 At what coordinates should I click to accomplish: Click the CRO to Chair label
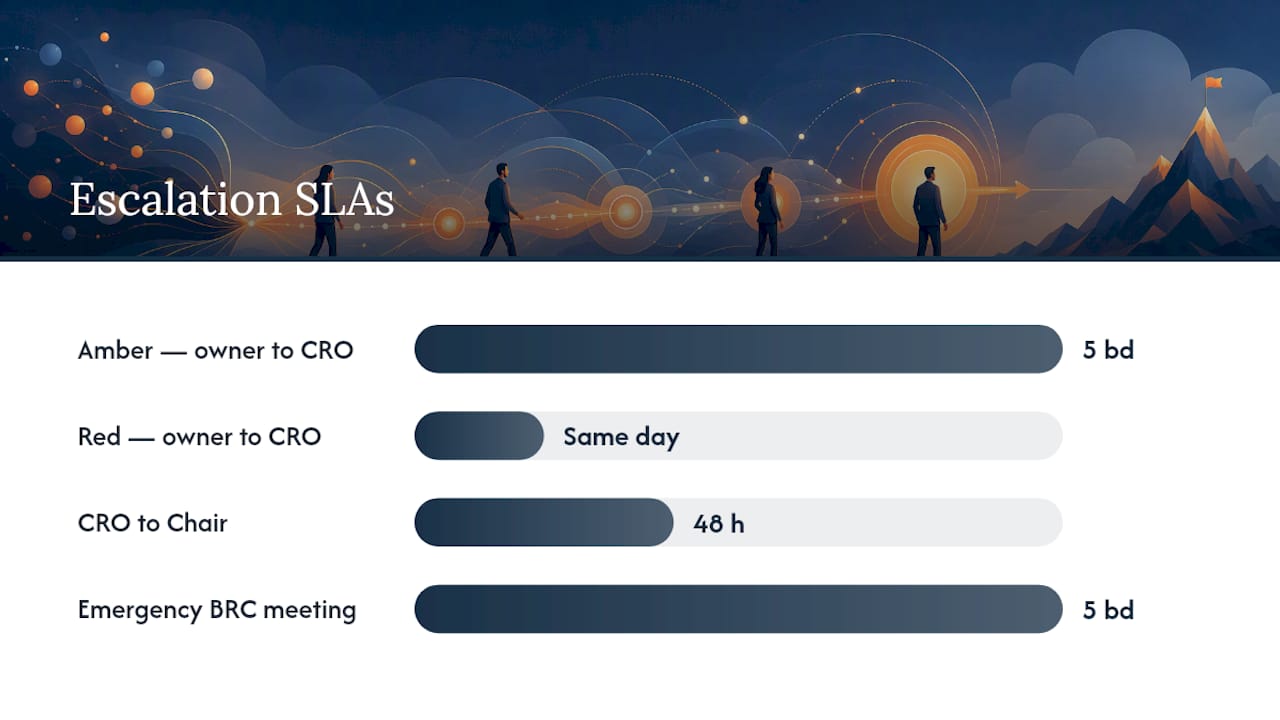click(x=152, y=523)
